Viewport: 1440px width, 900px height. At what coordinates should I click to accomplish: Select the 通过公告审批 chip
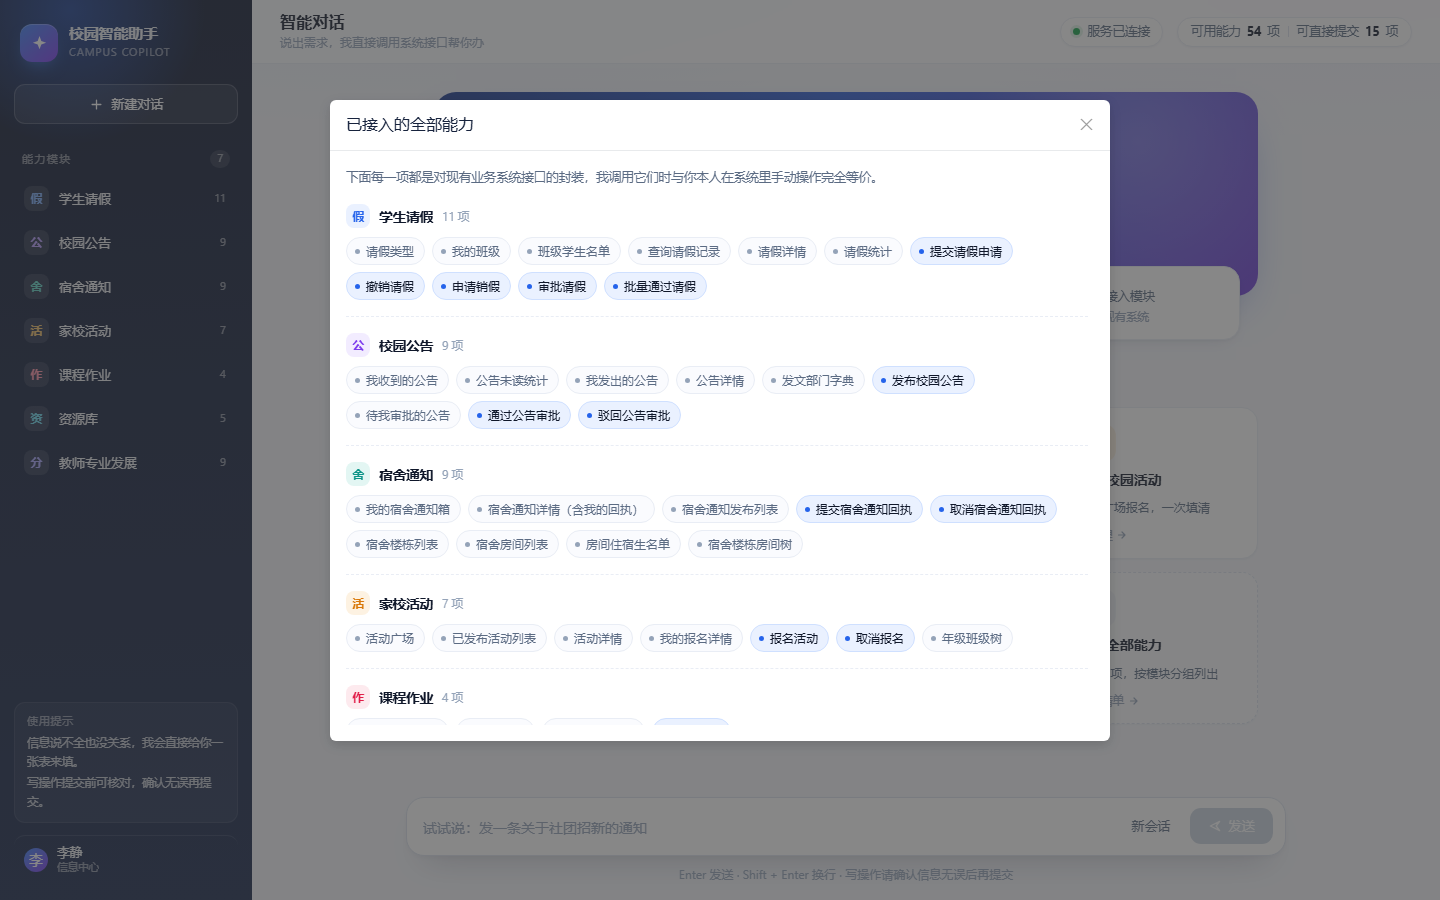coord(520,416)
